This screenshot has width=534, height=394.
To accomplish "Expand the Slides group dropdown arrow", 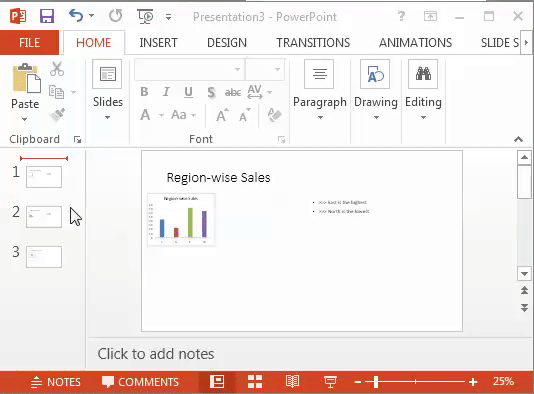I will click(108, 117).
